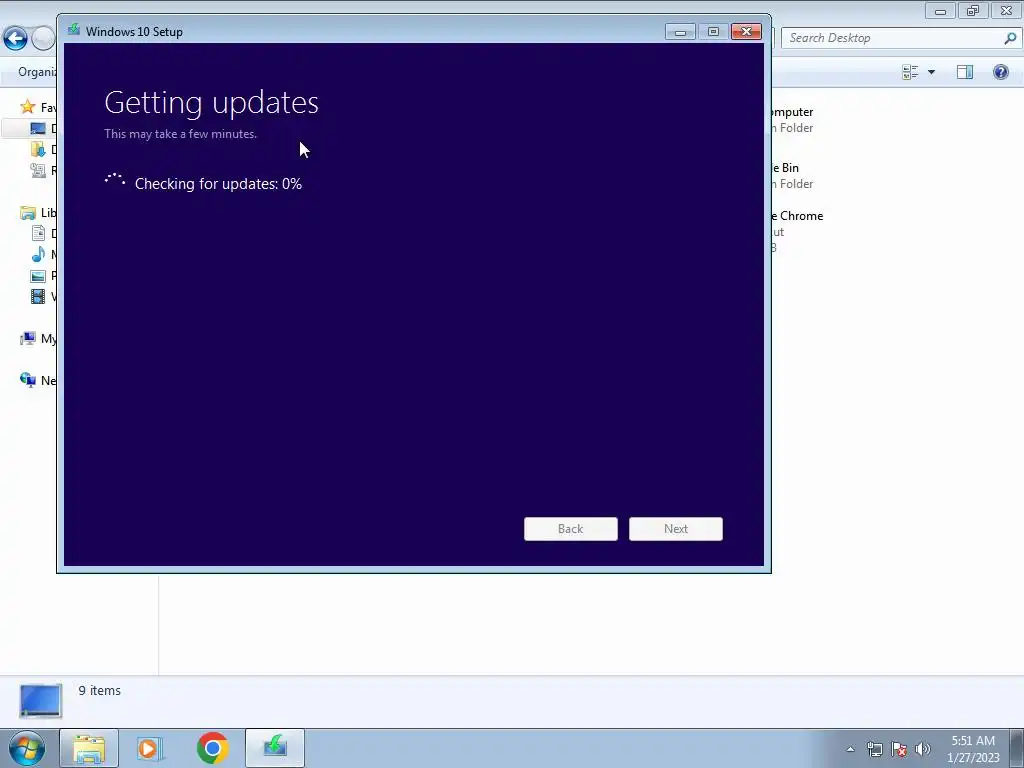Open Google Chrome from the taskbar
The height and width of the screenshot is (768, 1024).
coord(212,748)
